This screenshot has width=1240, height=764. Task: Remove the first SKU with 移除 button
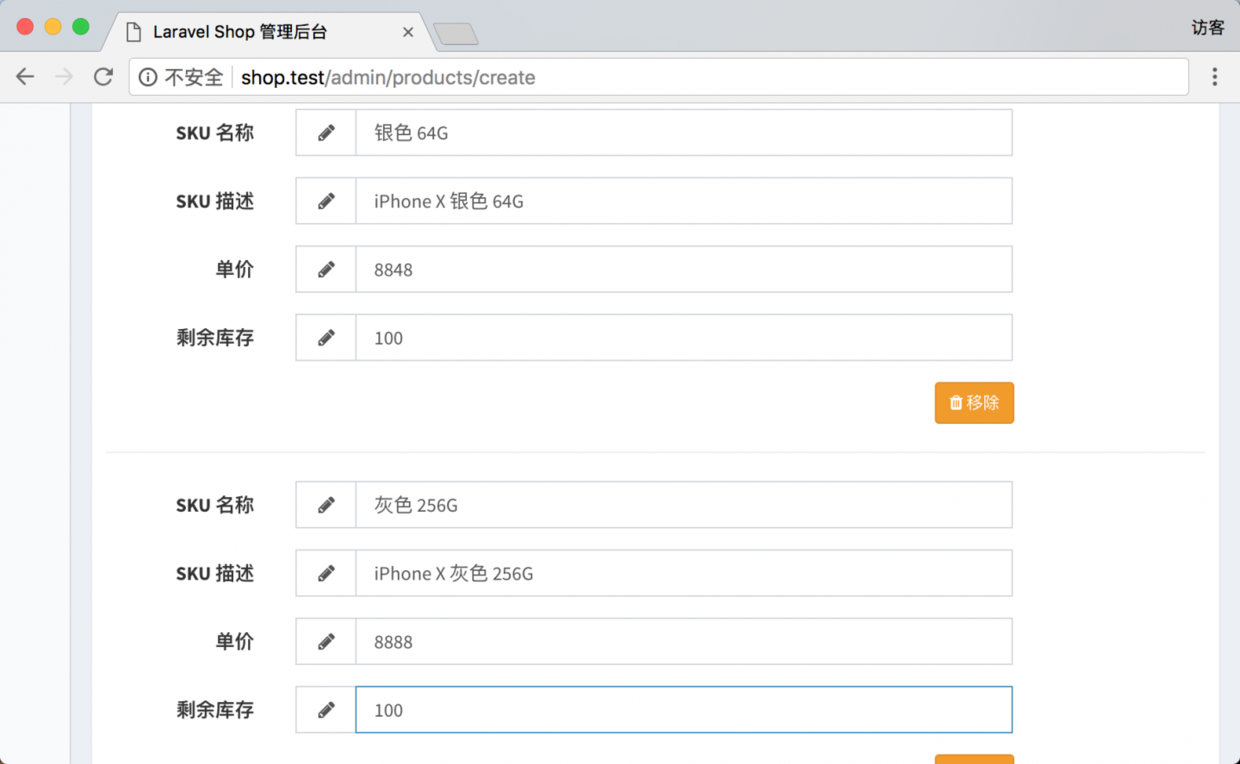click(974, 403)
